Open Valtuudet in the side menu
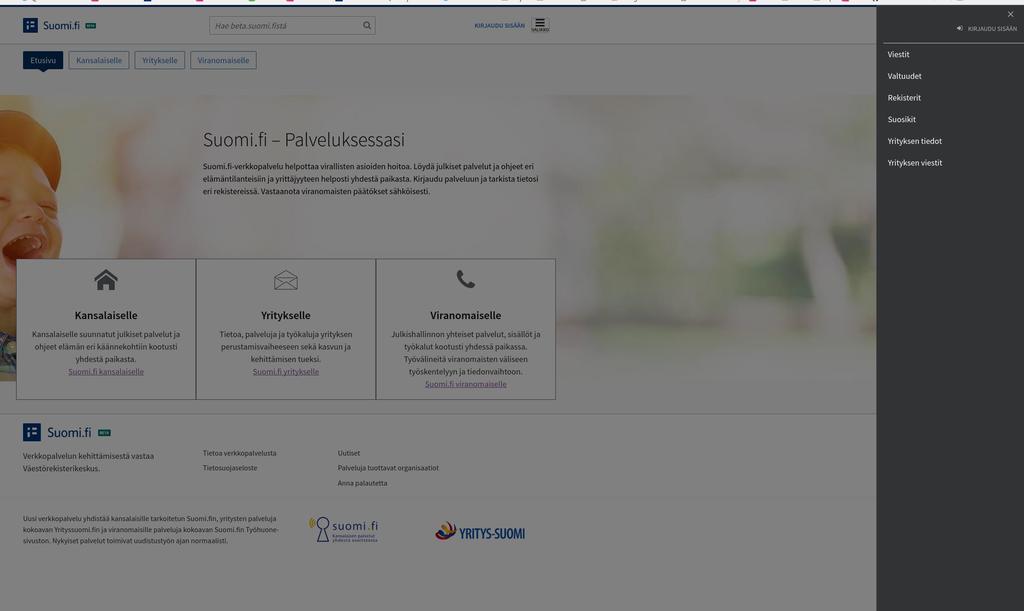1024x611 pixels. click(x=904, y=76)
